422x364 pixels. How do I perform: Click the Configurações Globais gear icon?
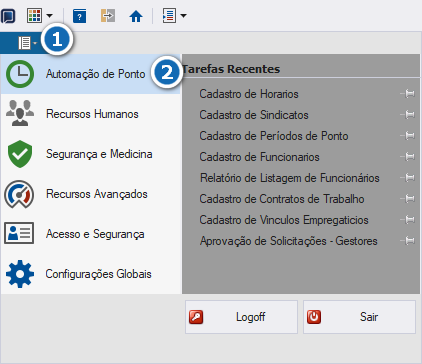point(20,274)
